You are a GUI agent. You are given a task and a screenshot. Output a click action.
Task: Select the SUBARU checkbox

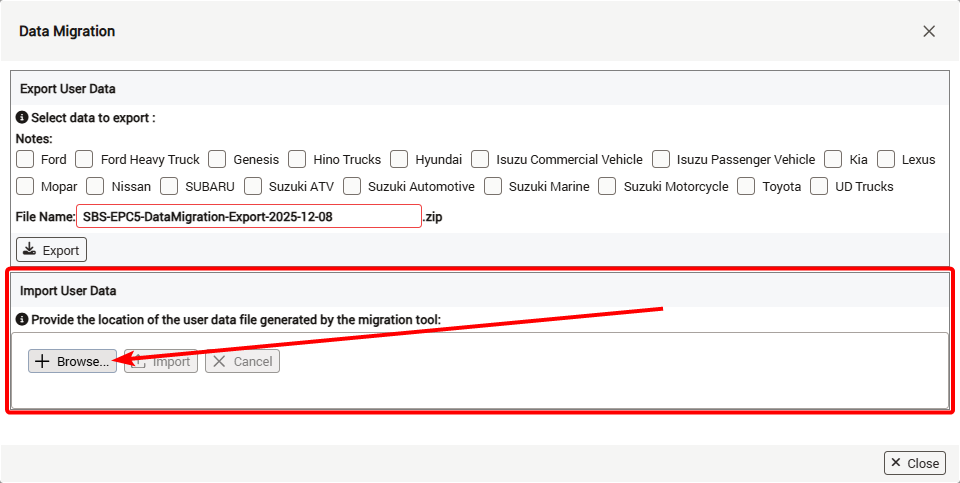point(169,186)
